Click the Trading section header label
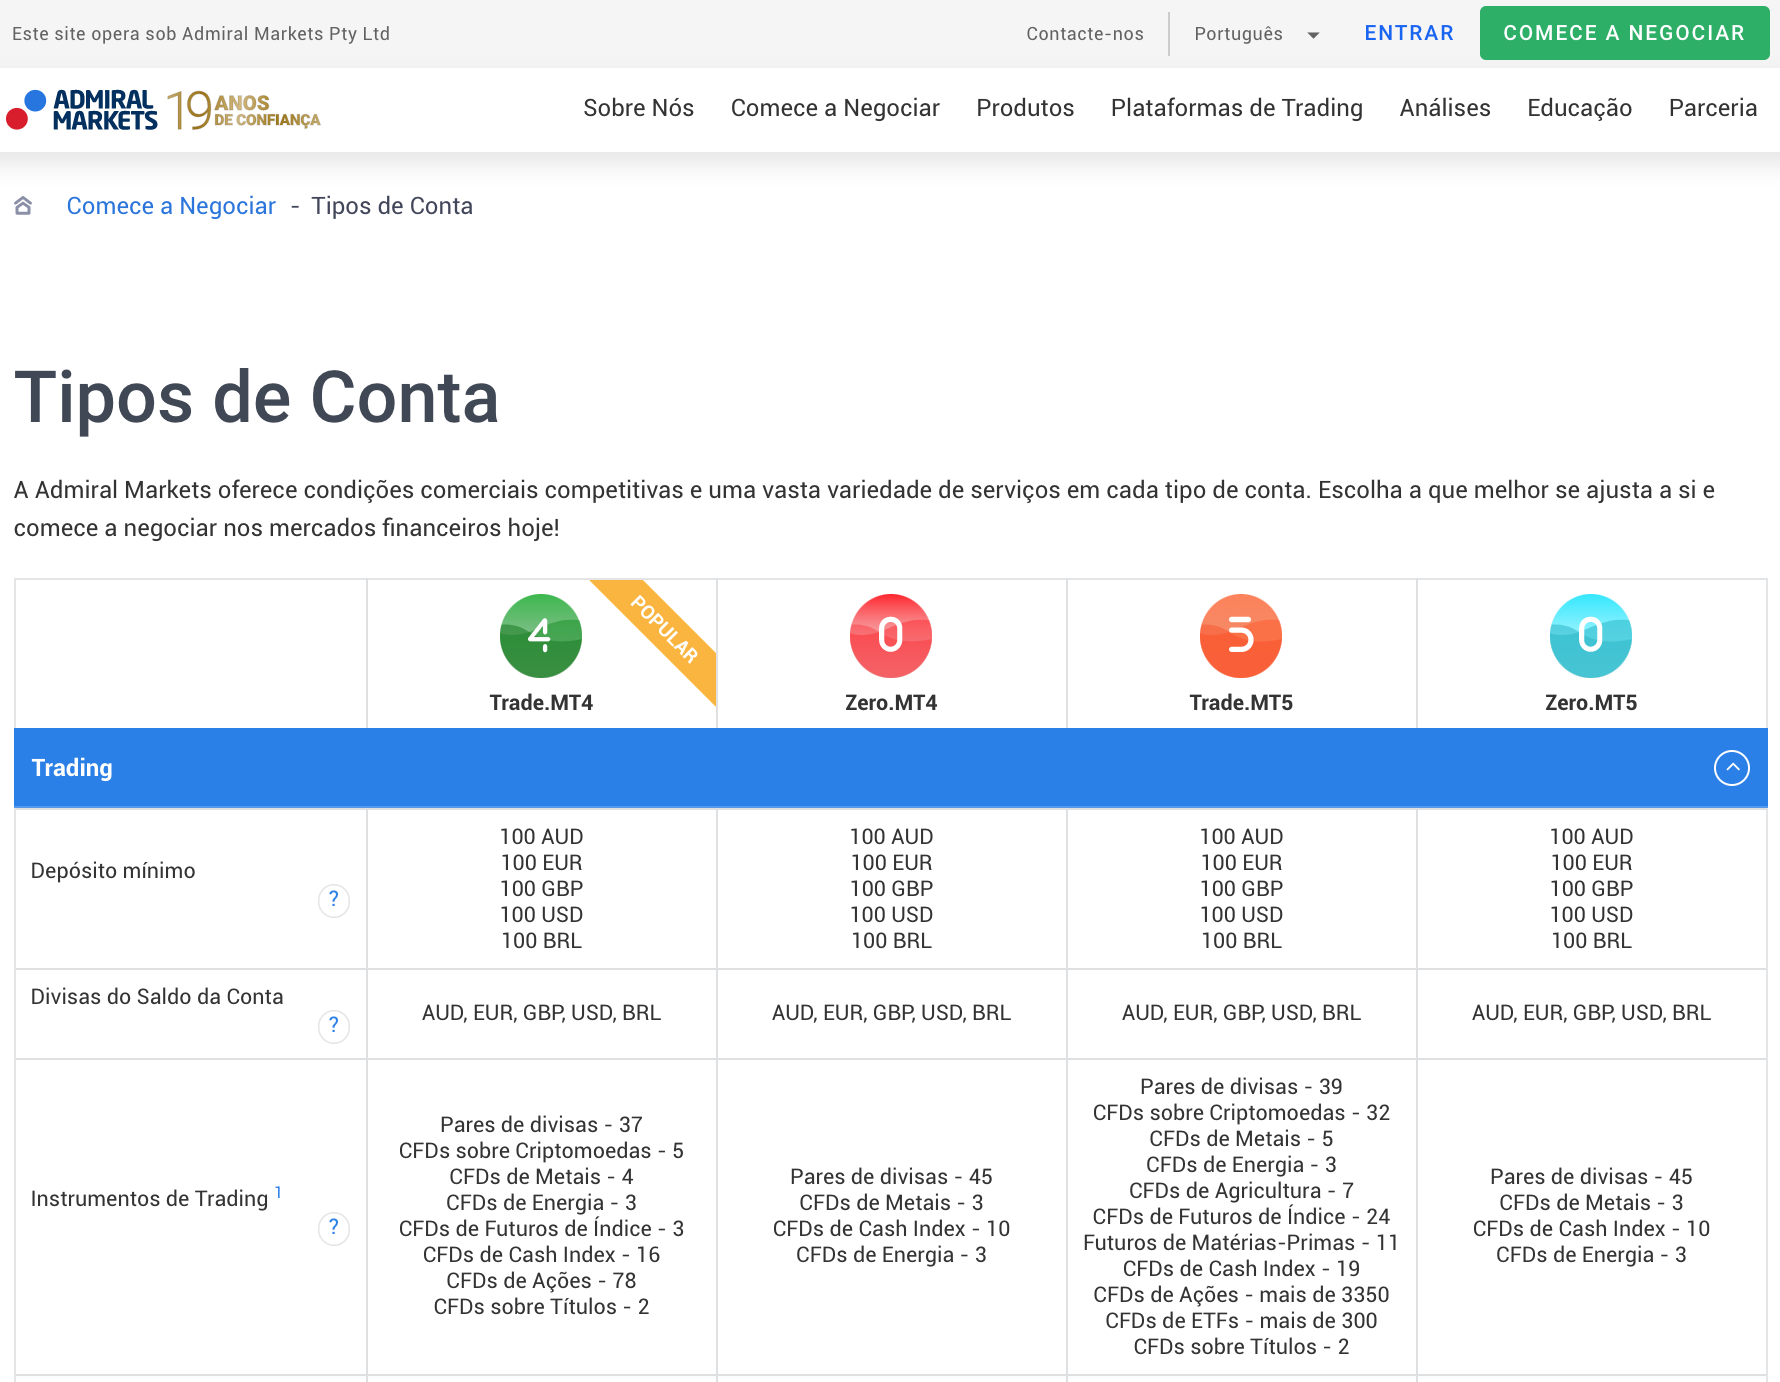Viewport: 1780px width, 1382px height. (72, 768)
